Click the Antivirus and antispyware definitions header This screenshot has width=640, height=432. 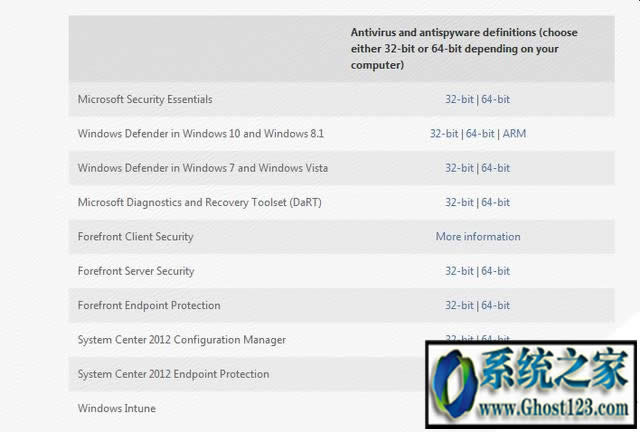[x=463, y=48]
